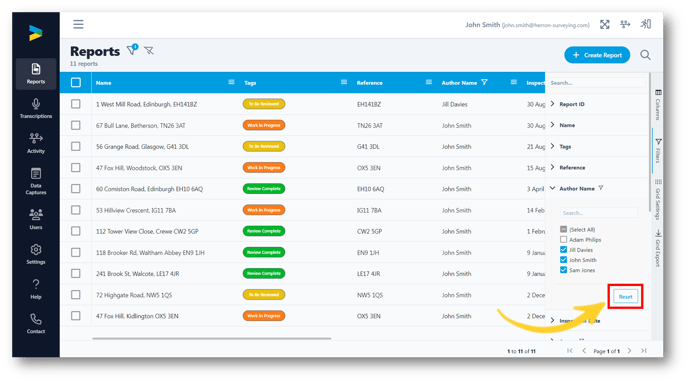Image resolution: width=688 pixels, height=382 pixels.
Task: Open Help in the sidebar
Action: [36, 289]
